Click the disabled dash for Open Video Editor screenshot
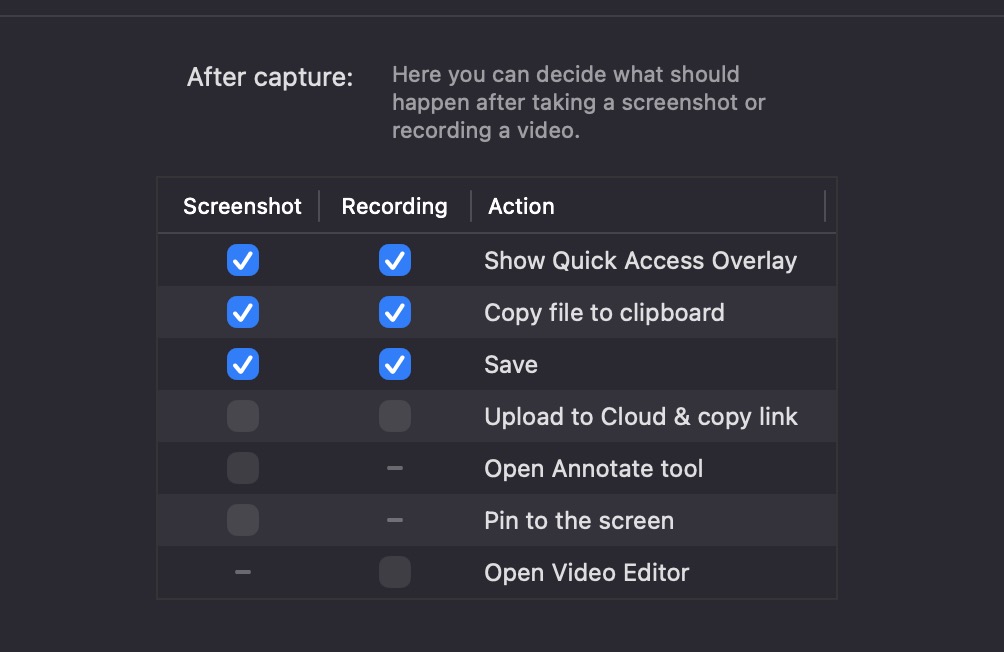 click(242, 572)
